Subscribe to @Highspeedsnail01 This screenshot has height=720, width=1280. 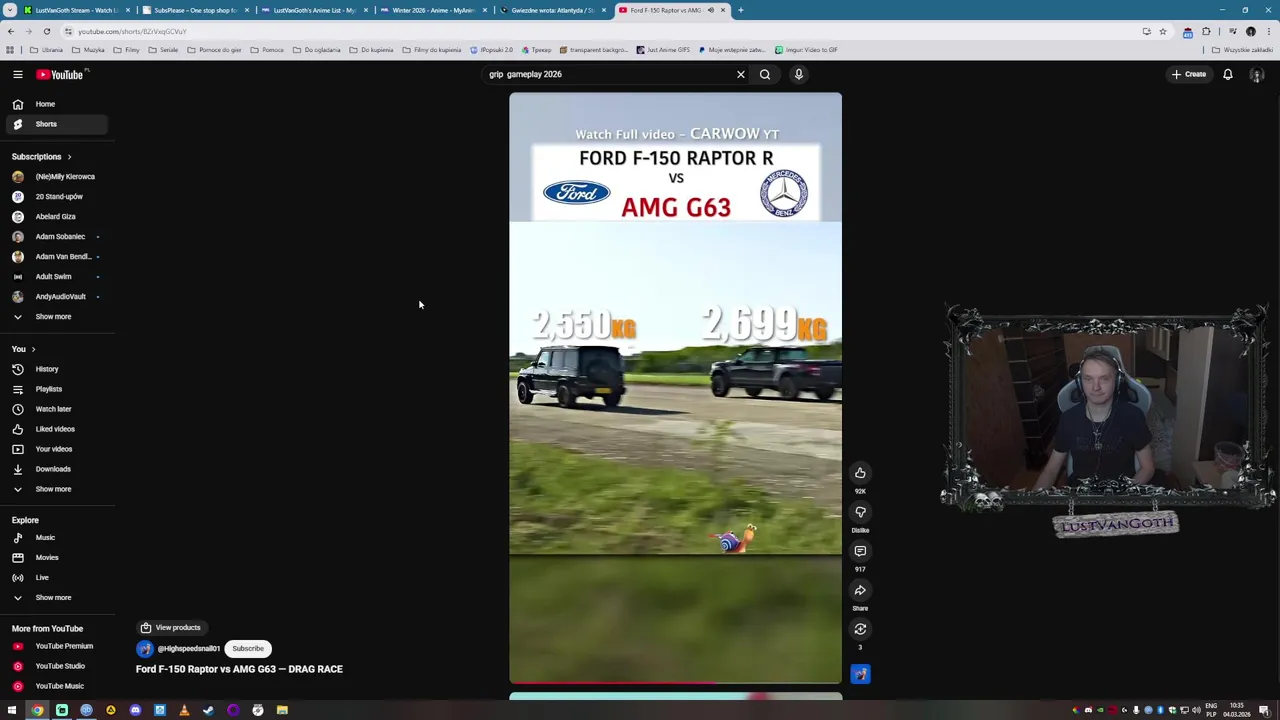[248, 648]
